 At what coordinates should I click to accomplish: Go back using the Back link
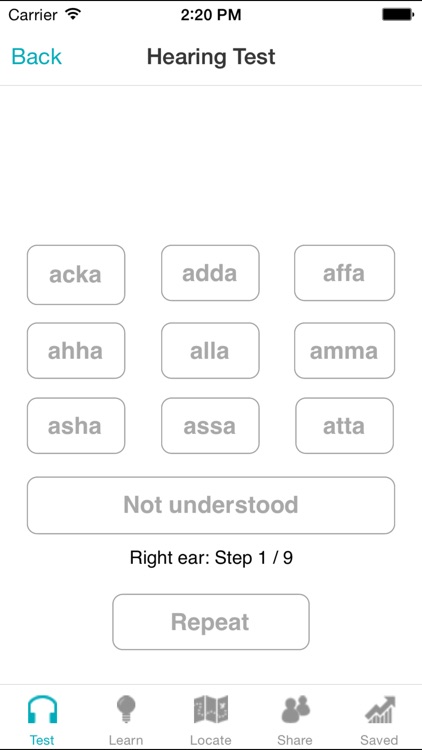tap(36, 56)
